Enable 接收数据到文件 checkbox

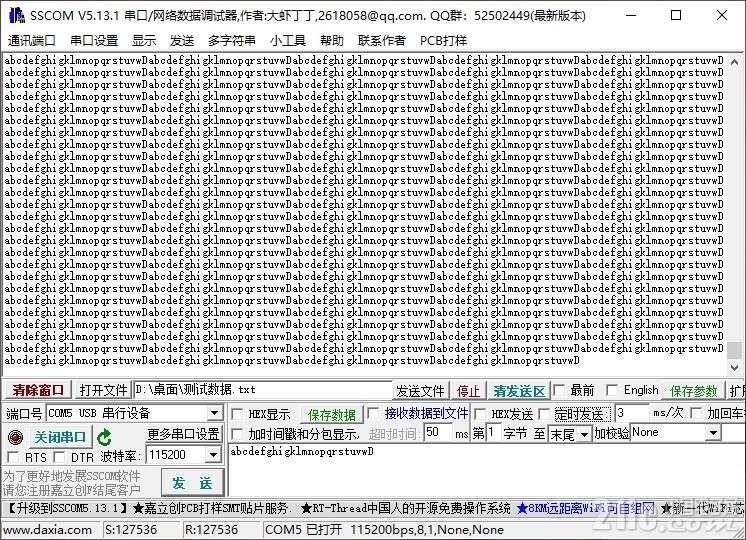click(373, 413)
